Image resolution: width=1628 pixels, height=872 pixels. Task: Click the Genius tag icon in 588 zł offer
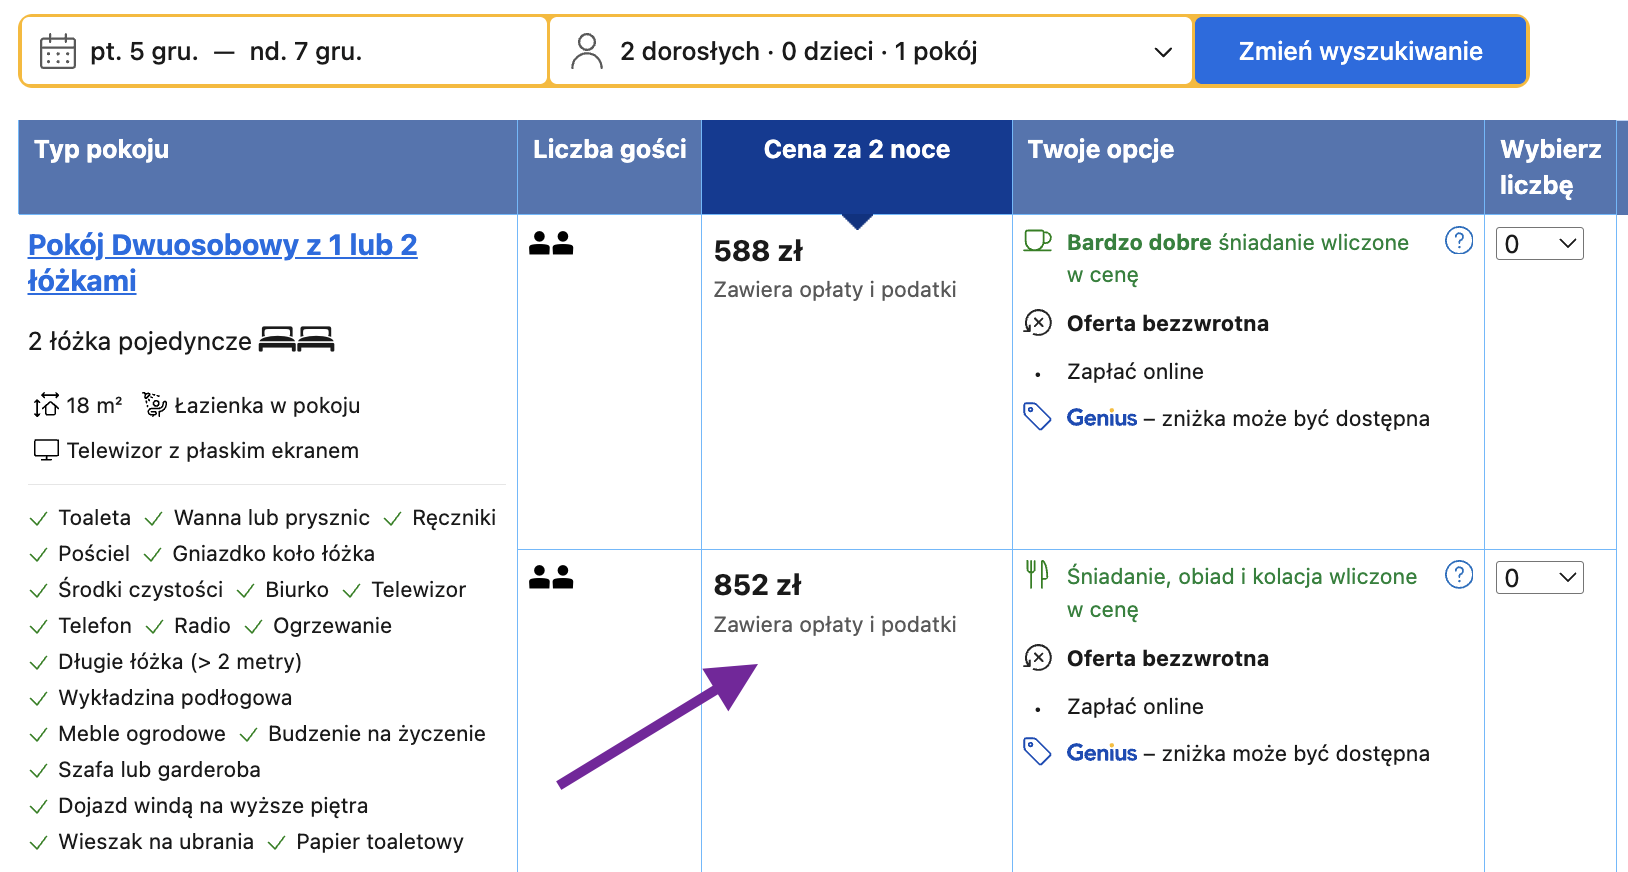click(1038, 417)
